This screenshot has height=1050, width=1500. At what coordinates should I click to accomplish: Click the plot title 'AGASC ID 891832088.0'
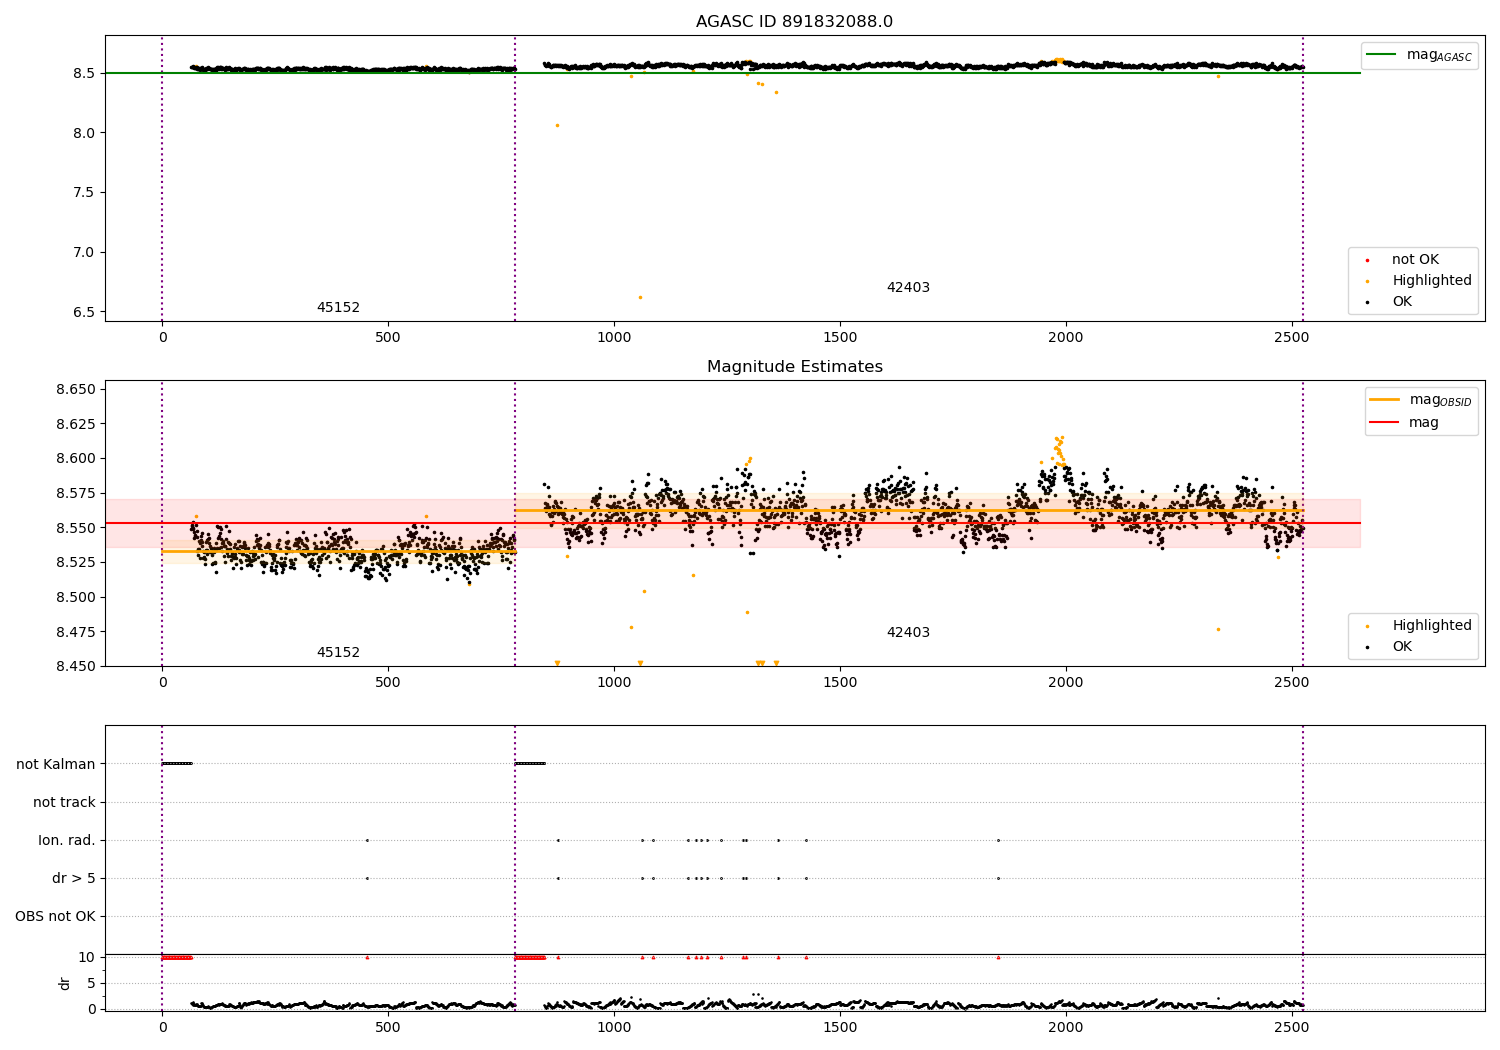794,22
